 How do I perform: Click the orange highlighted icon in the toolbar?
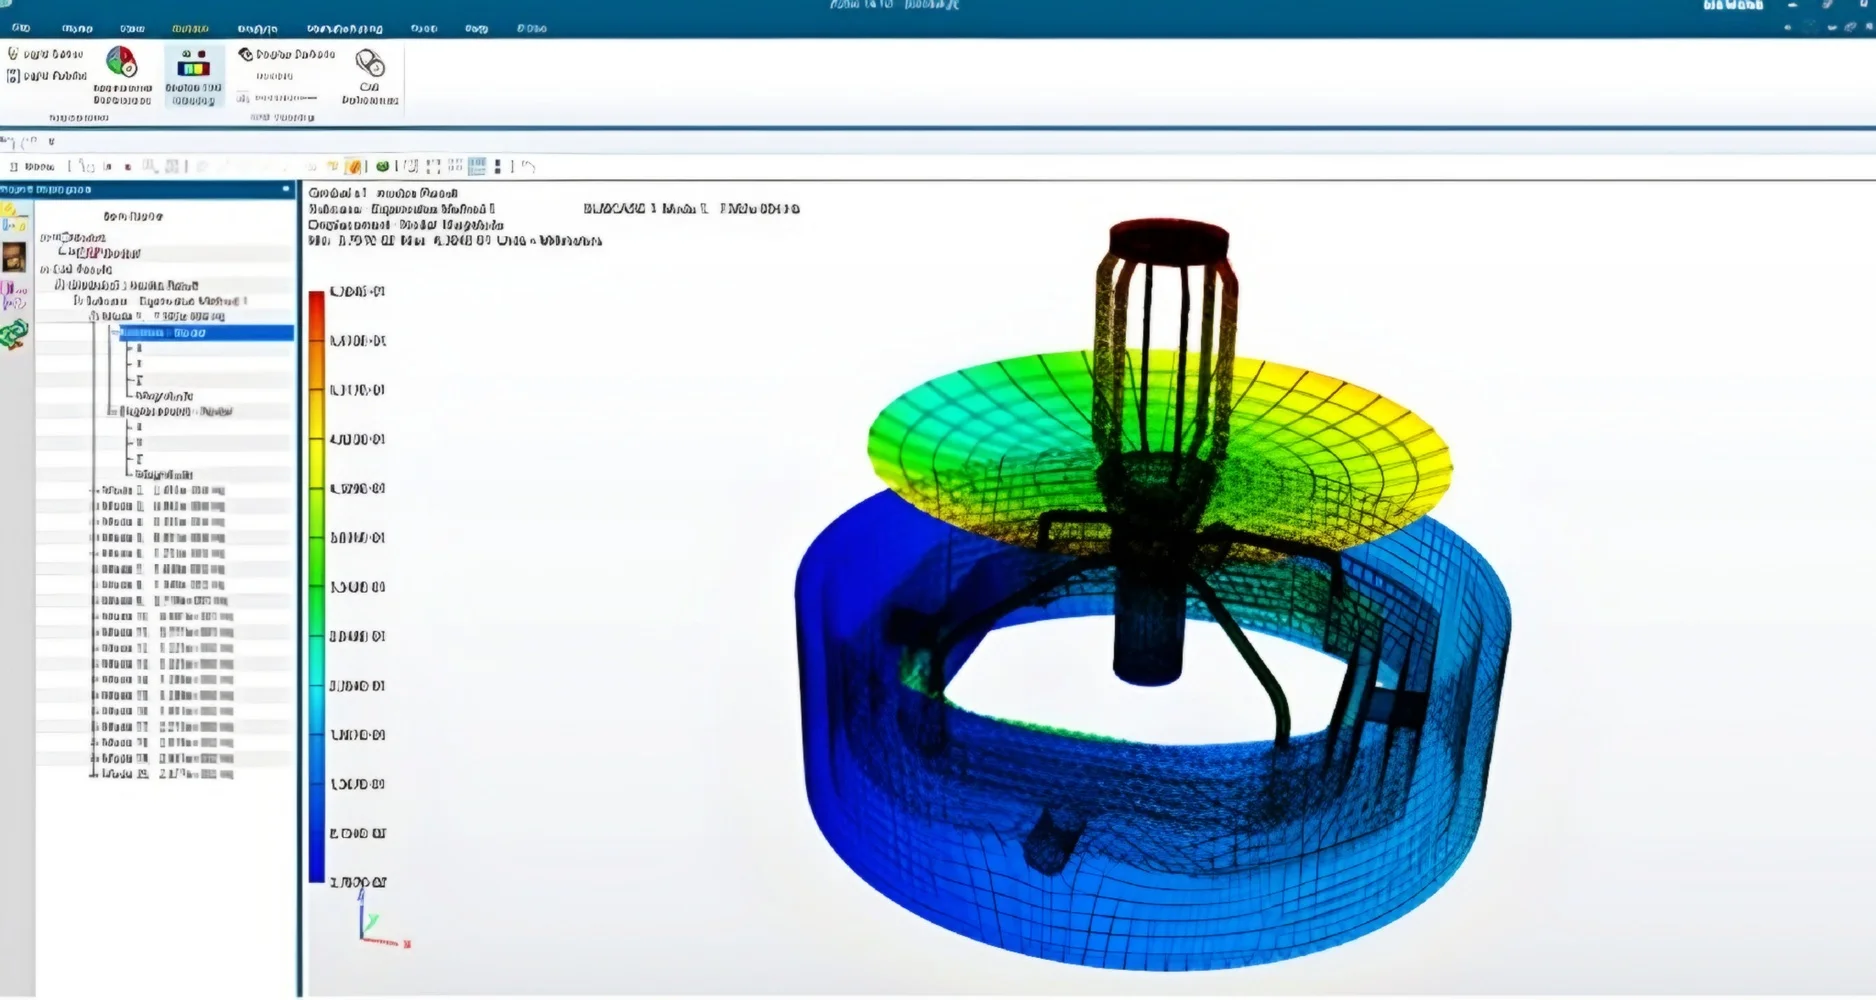point(352,167)
